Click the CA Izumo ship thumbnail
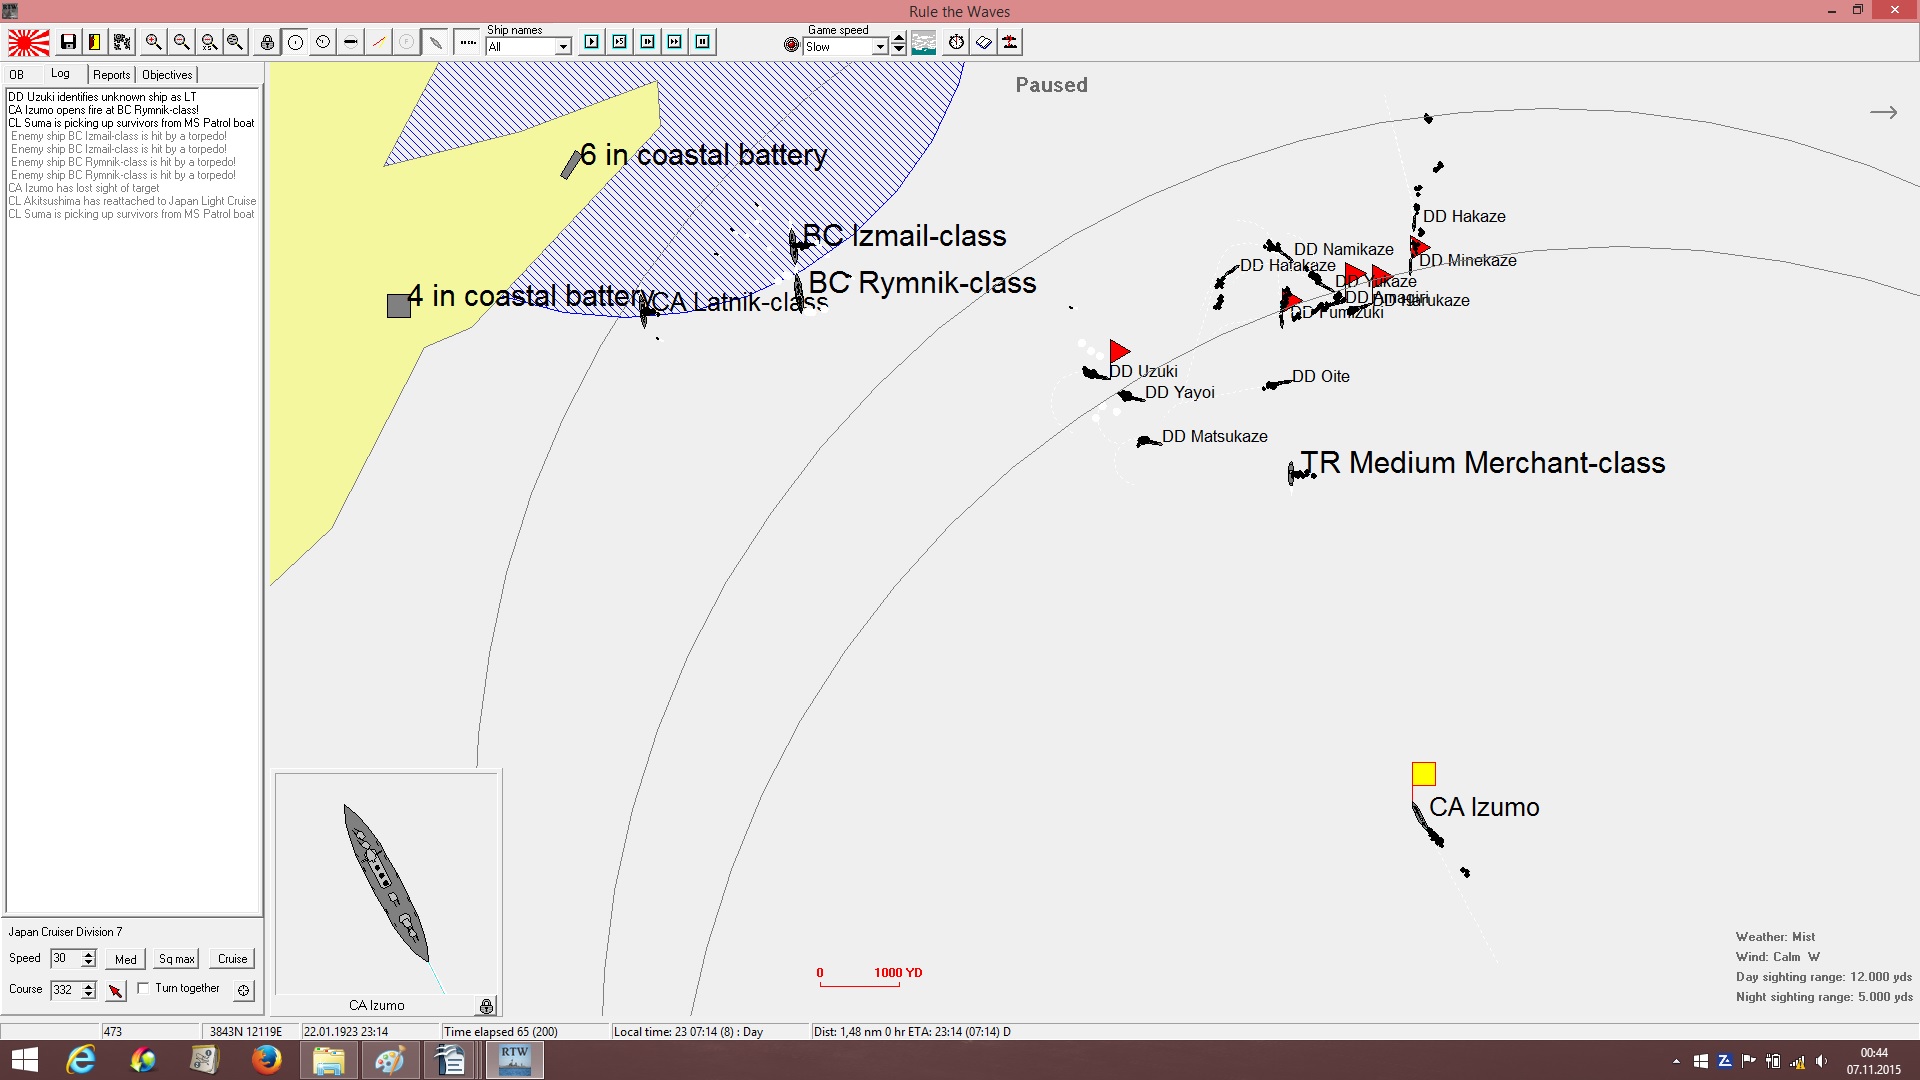 386,884
